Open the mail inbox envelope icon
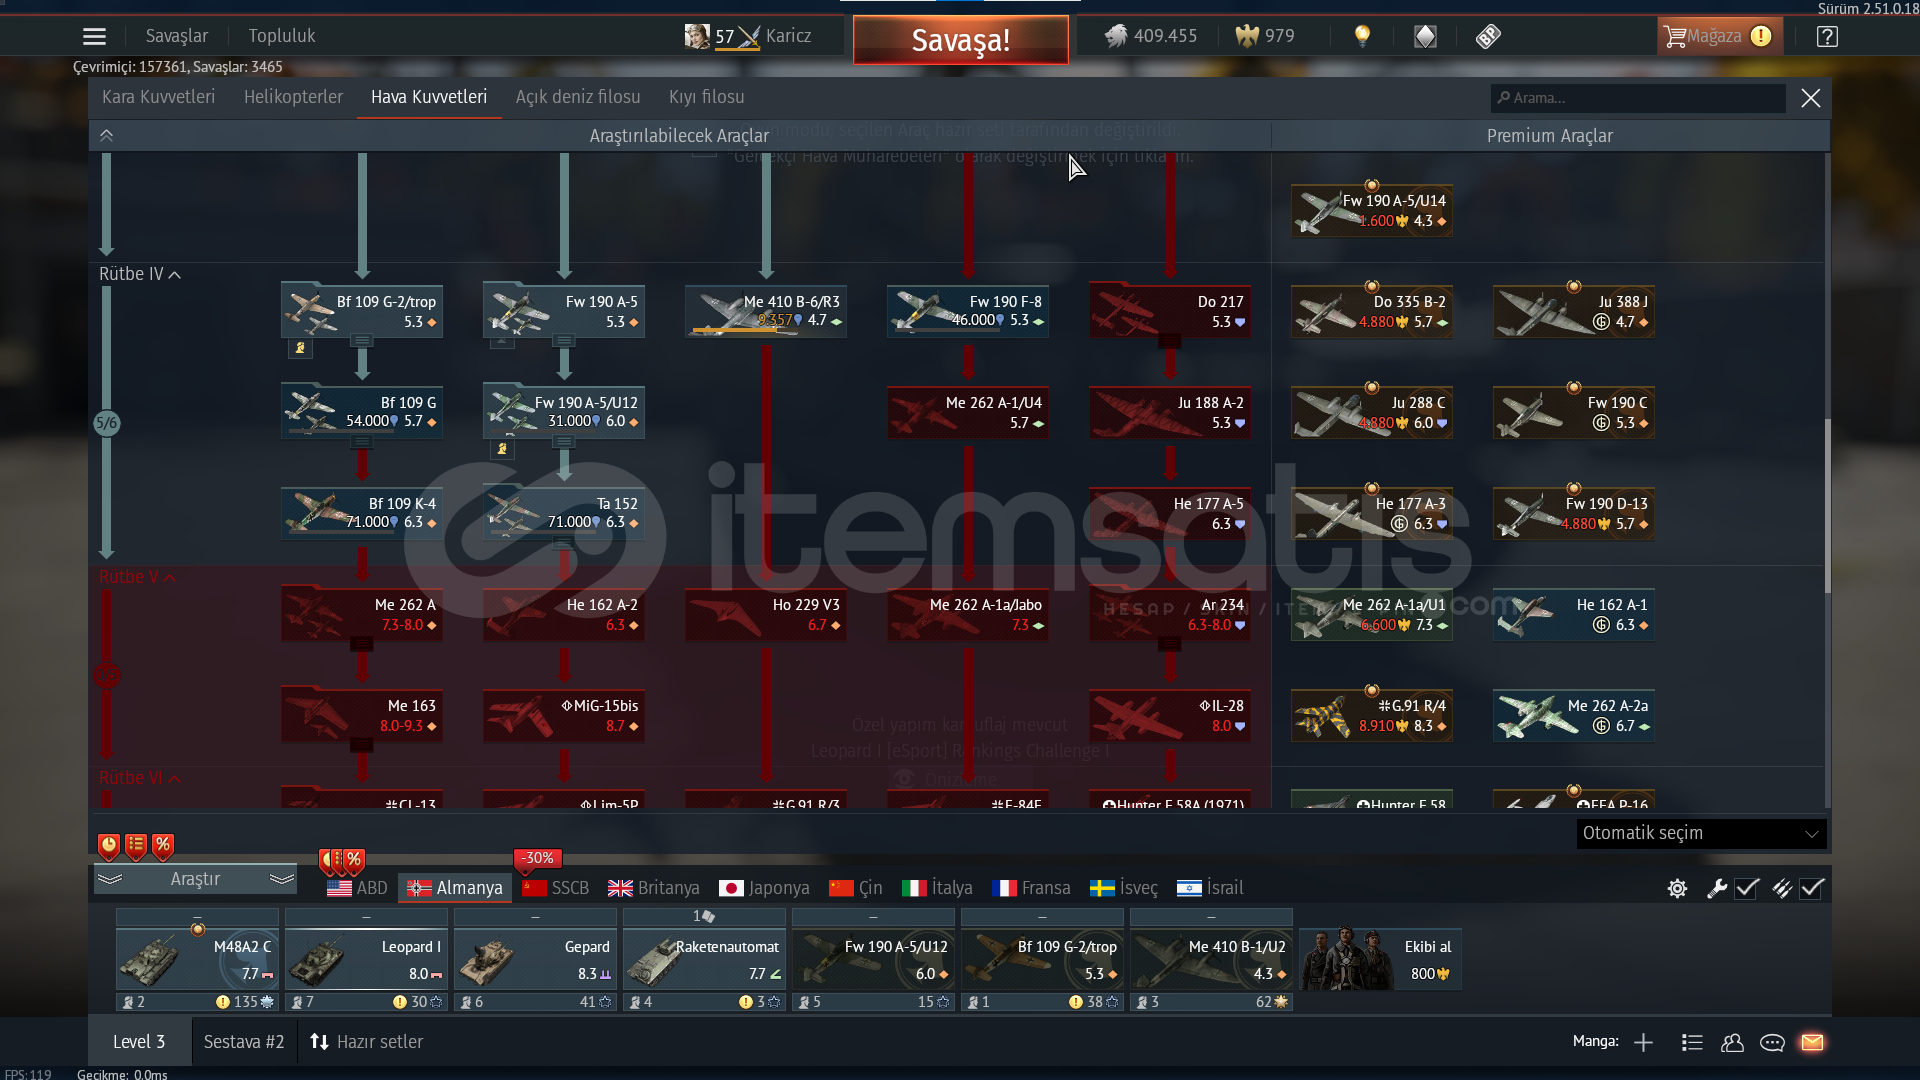This screenshot has width=1920, height=1080. pyautogui.click(x=1812, y=1042)
